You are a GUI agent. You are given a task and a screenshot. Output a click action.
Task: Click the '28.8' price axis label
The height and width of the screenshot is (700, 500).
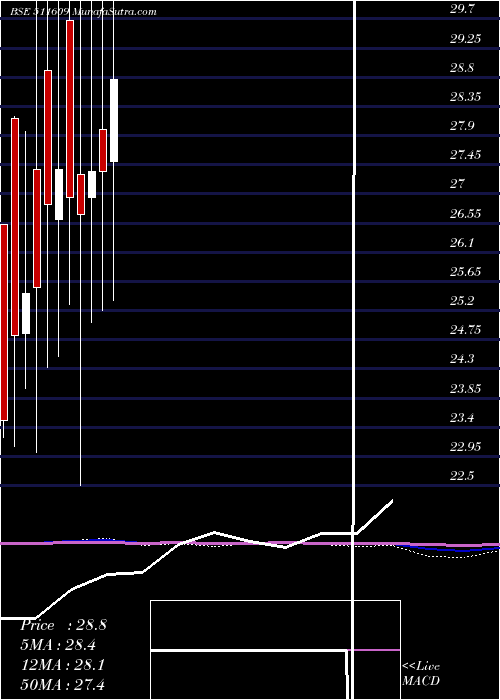click(464, 68)
